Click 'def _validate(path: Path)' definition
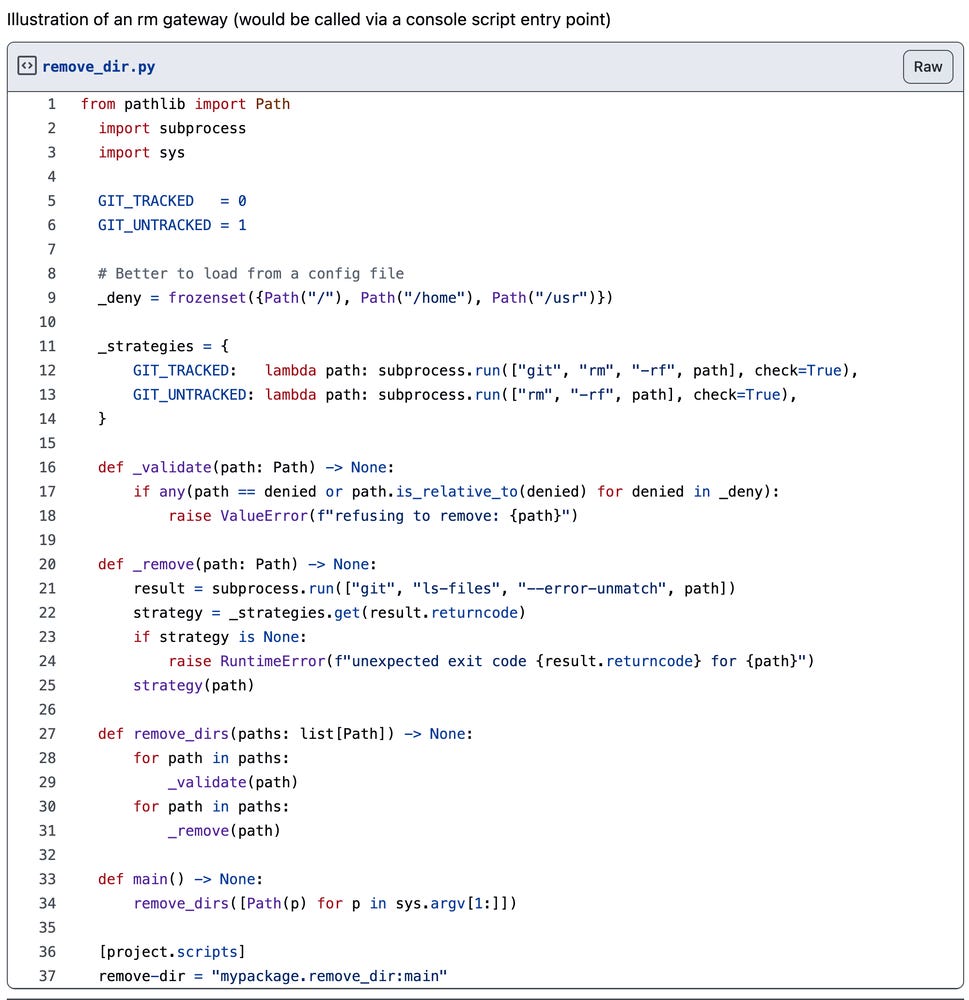This screenshot has width=969, height=1000. pyautogui.click(x=246, y=467)
